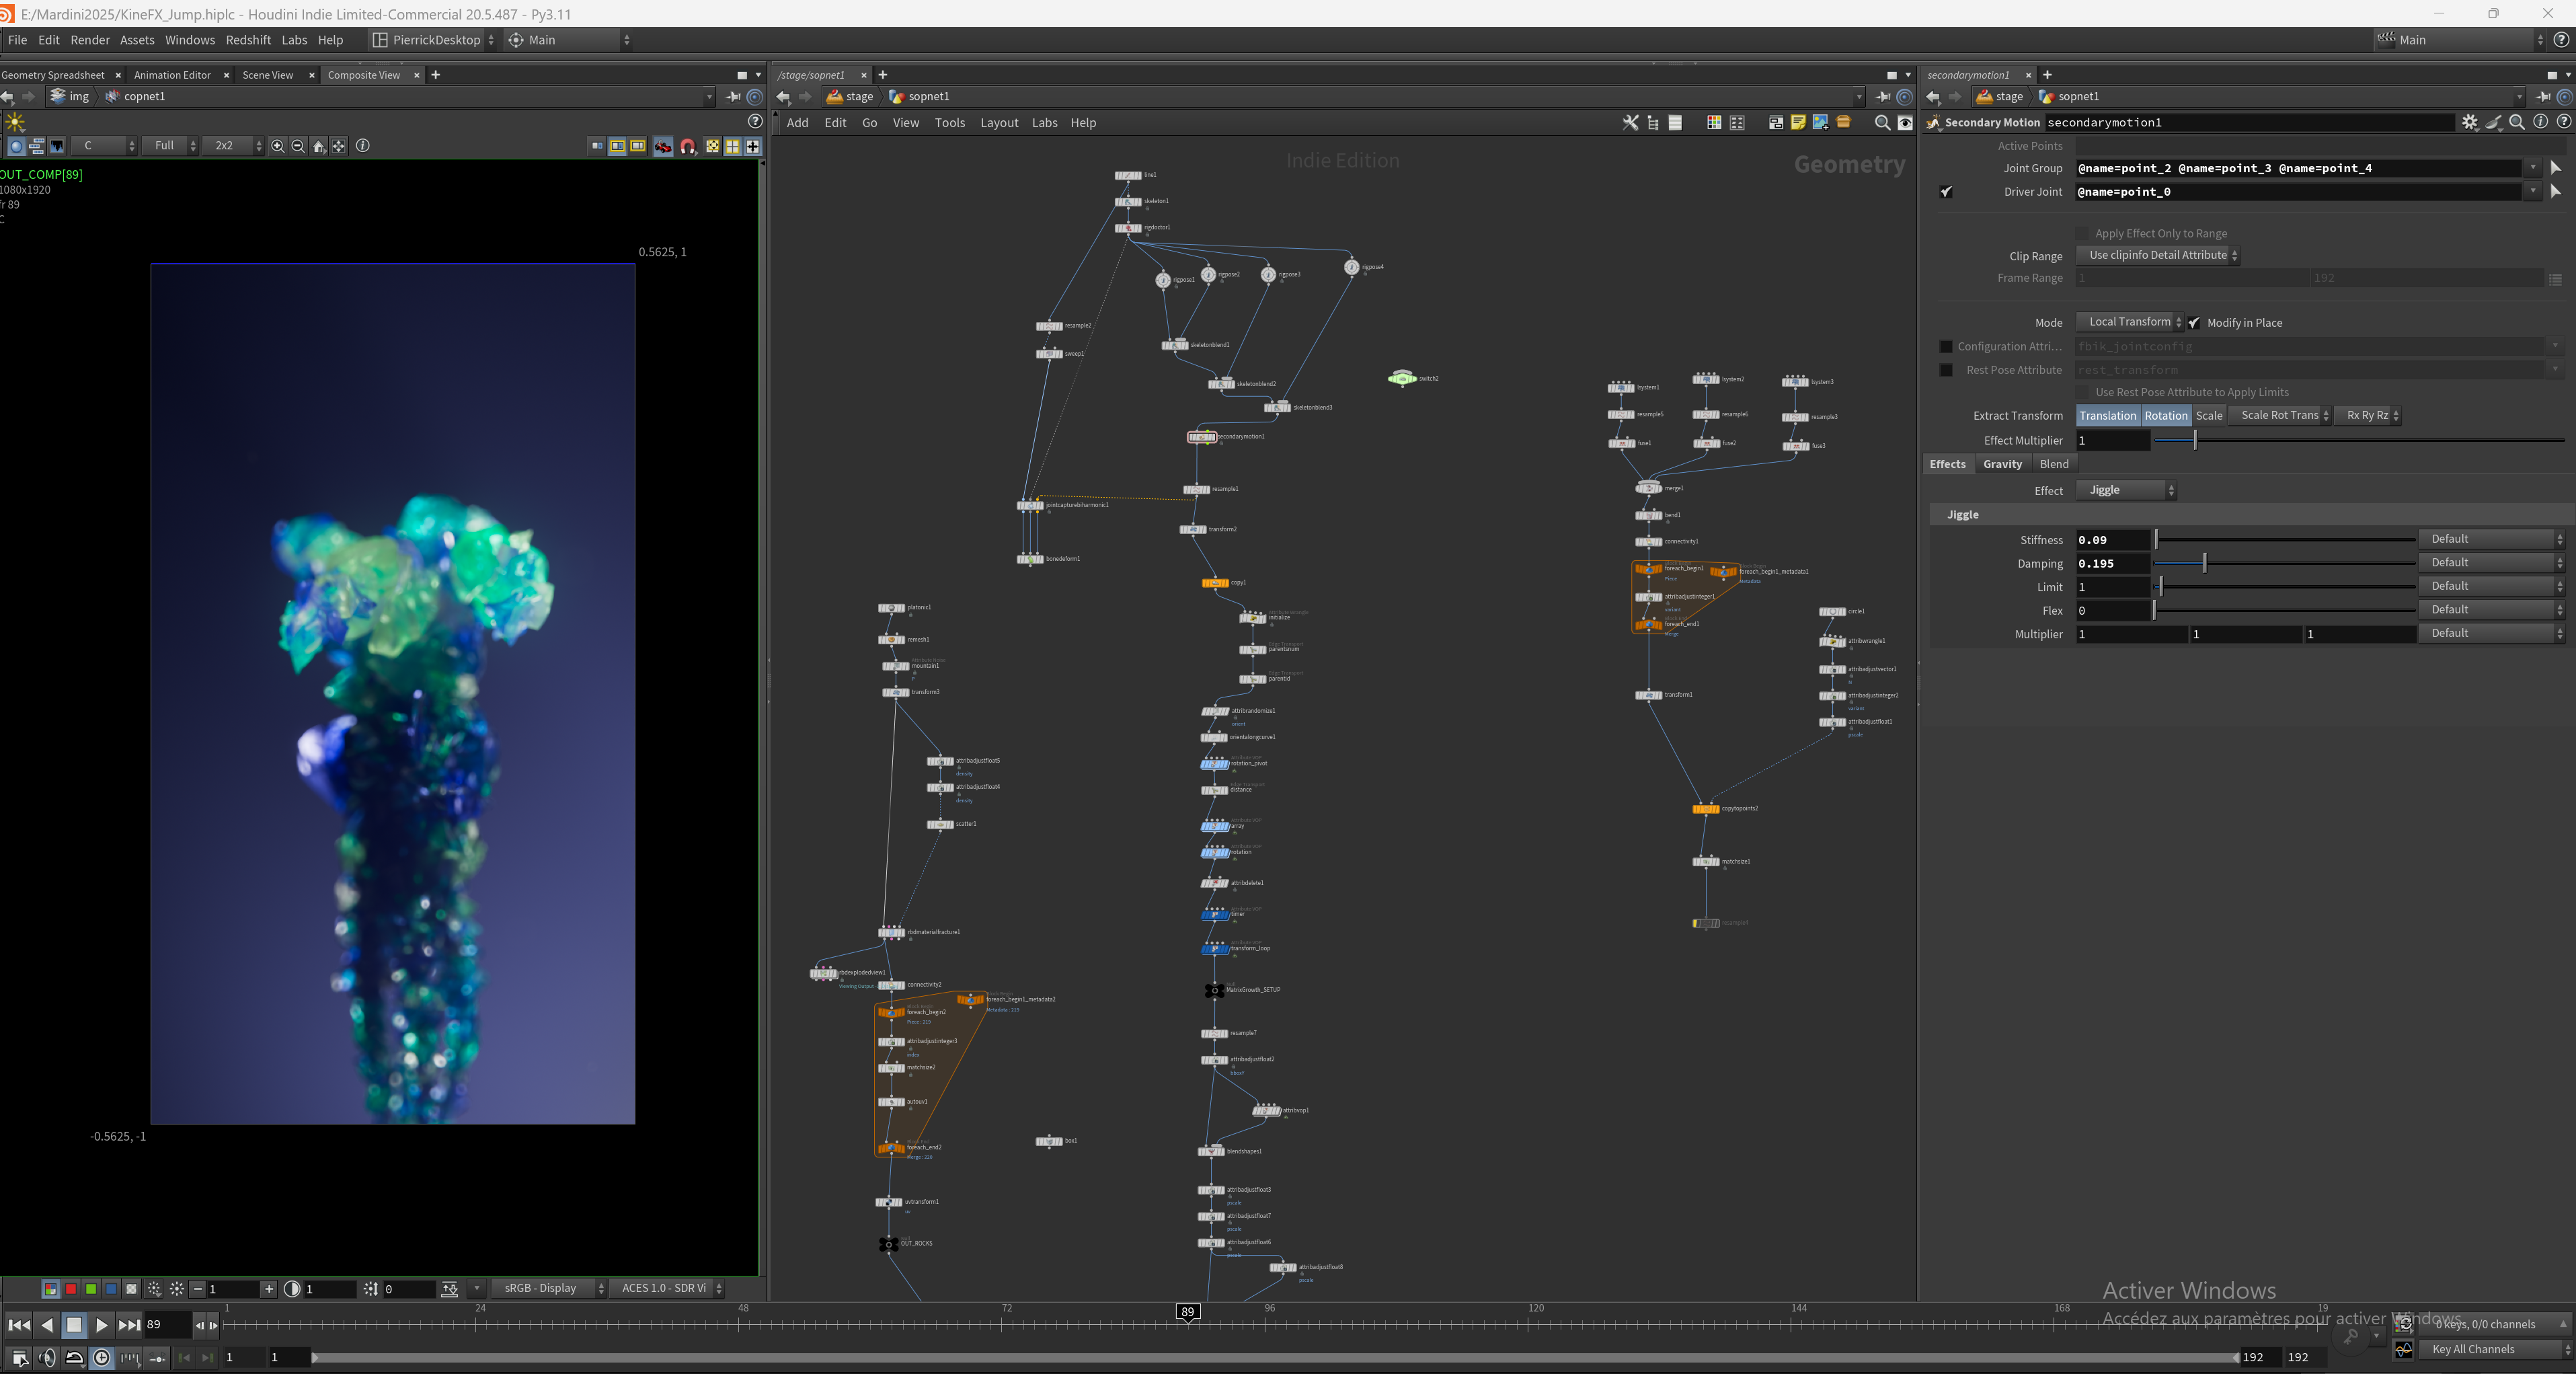2576x1374 pixels.
Task: Toggle the Scale extract transform button
Action: tap(2209, 416)
